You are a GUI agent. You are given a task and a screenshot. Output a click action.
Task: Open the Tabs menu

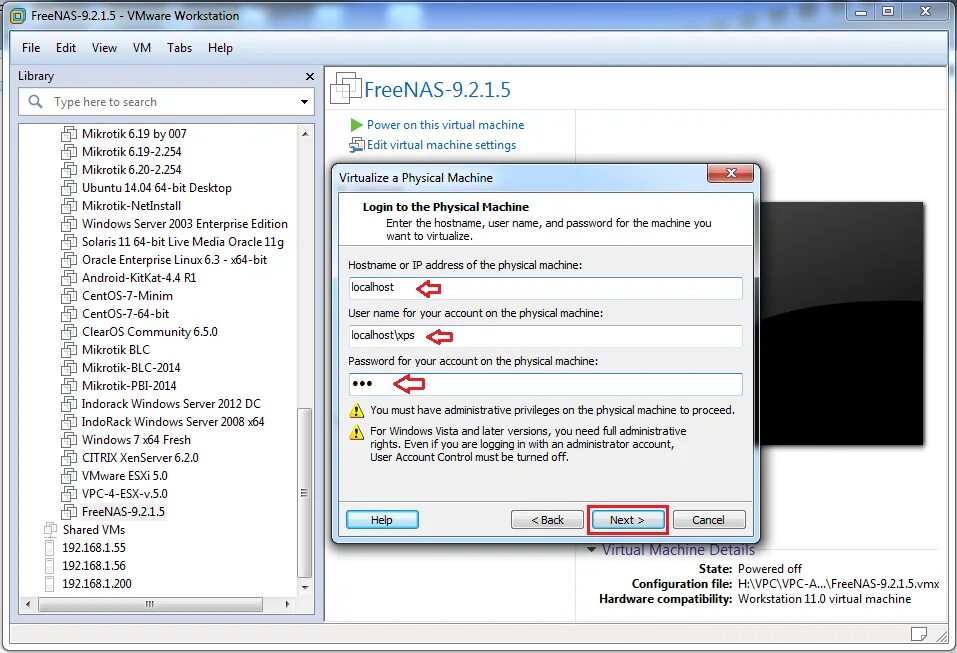coord(179,48)
